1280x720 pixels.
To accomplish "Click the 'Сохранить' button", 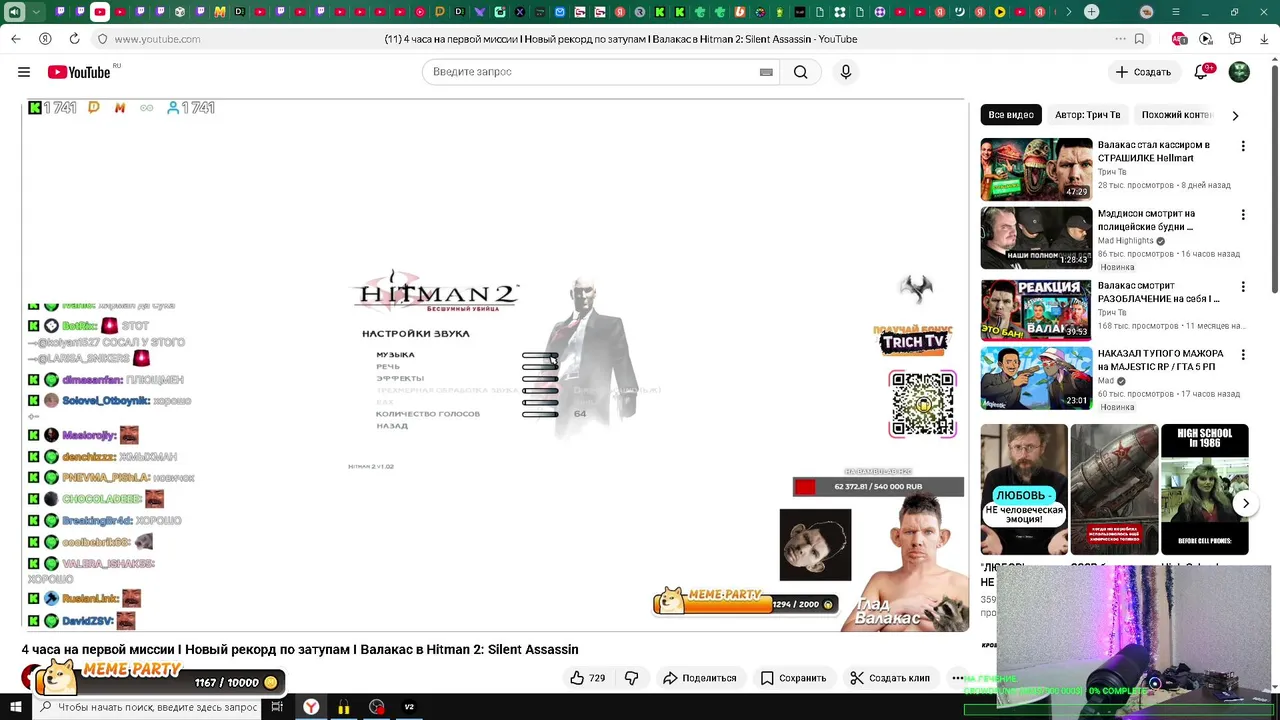I will [x=792, y=678].
